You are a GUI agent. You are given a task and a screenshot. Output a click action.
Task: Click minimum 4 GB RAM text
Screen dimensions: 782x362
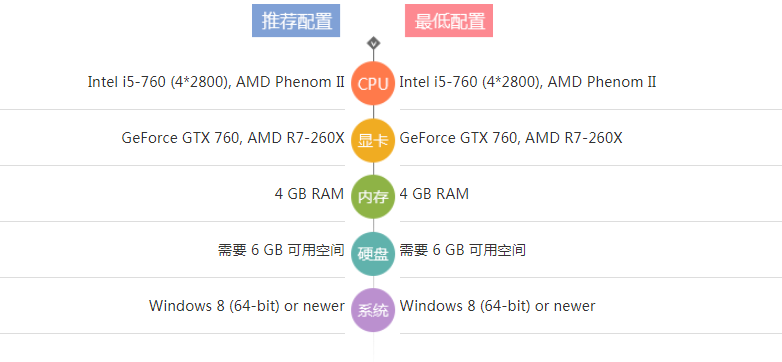434,193
